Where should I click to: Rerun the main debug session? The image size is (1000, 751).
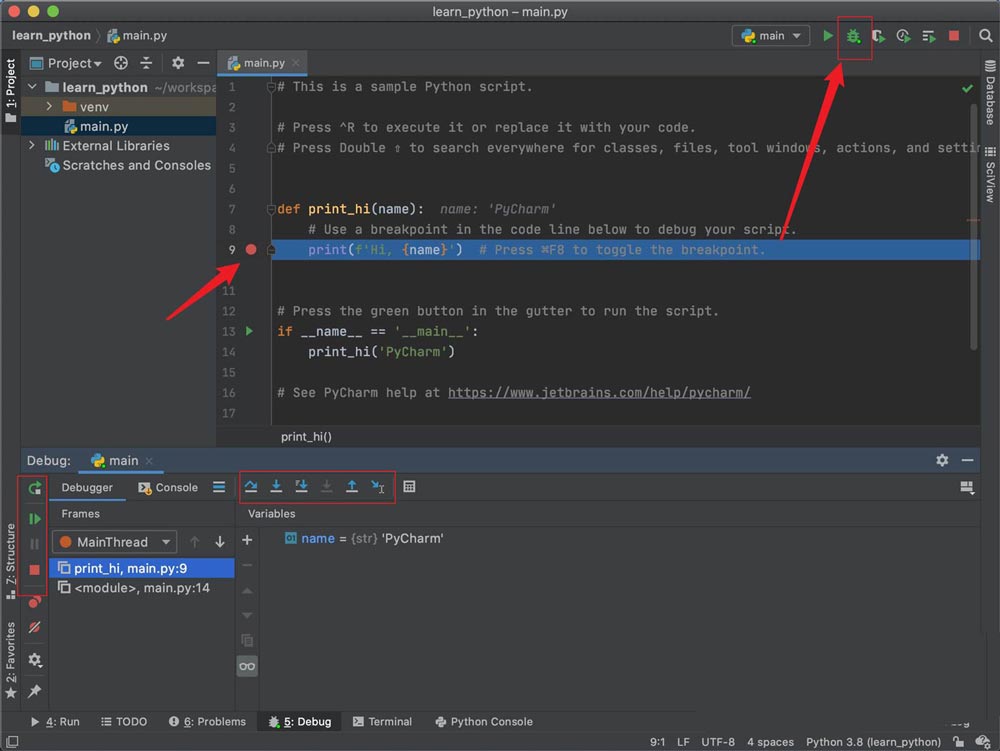[34, 489]
